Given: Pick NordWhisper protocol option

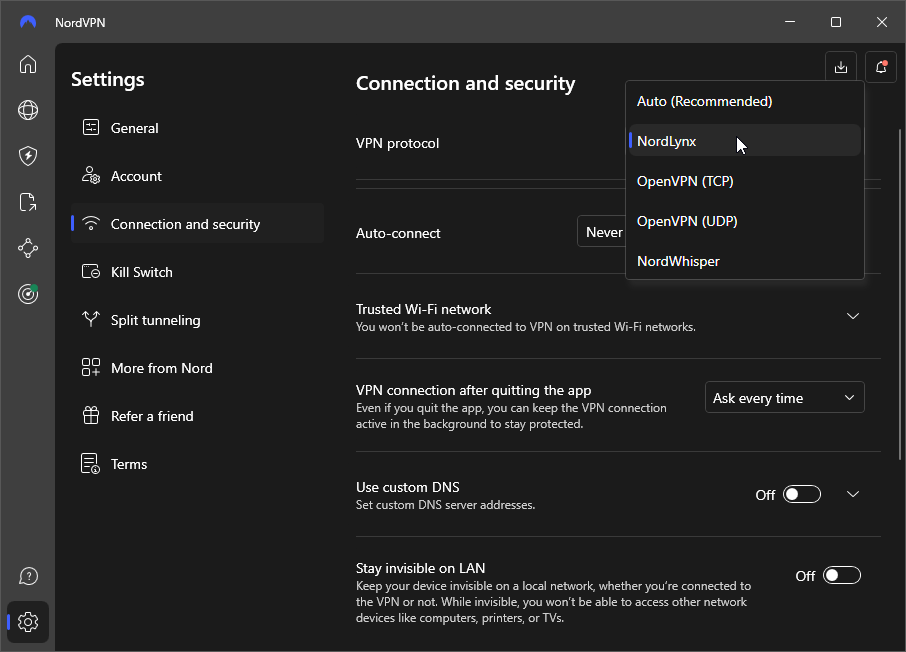Looking at the screenshot, I should point(745,261).
